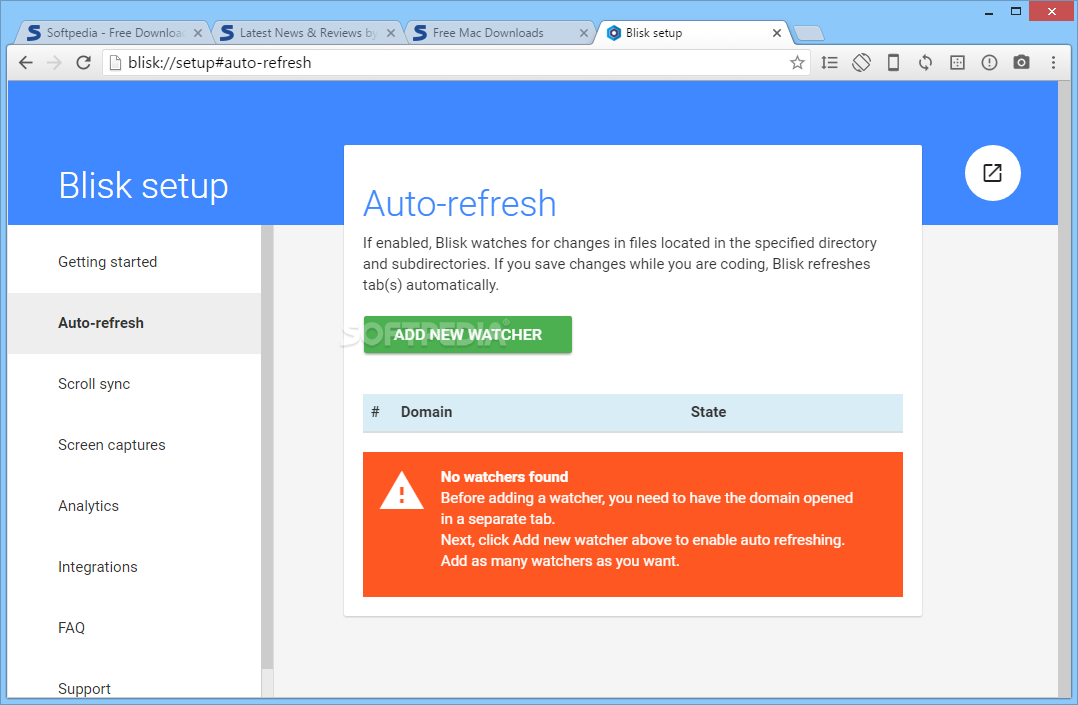Open the DevTools grid icon in toolbar
This screenshot has height=705, width=1078.
click(957, 63)
